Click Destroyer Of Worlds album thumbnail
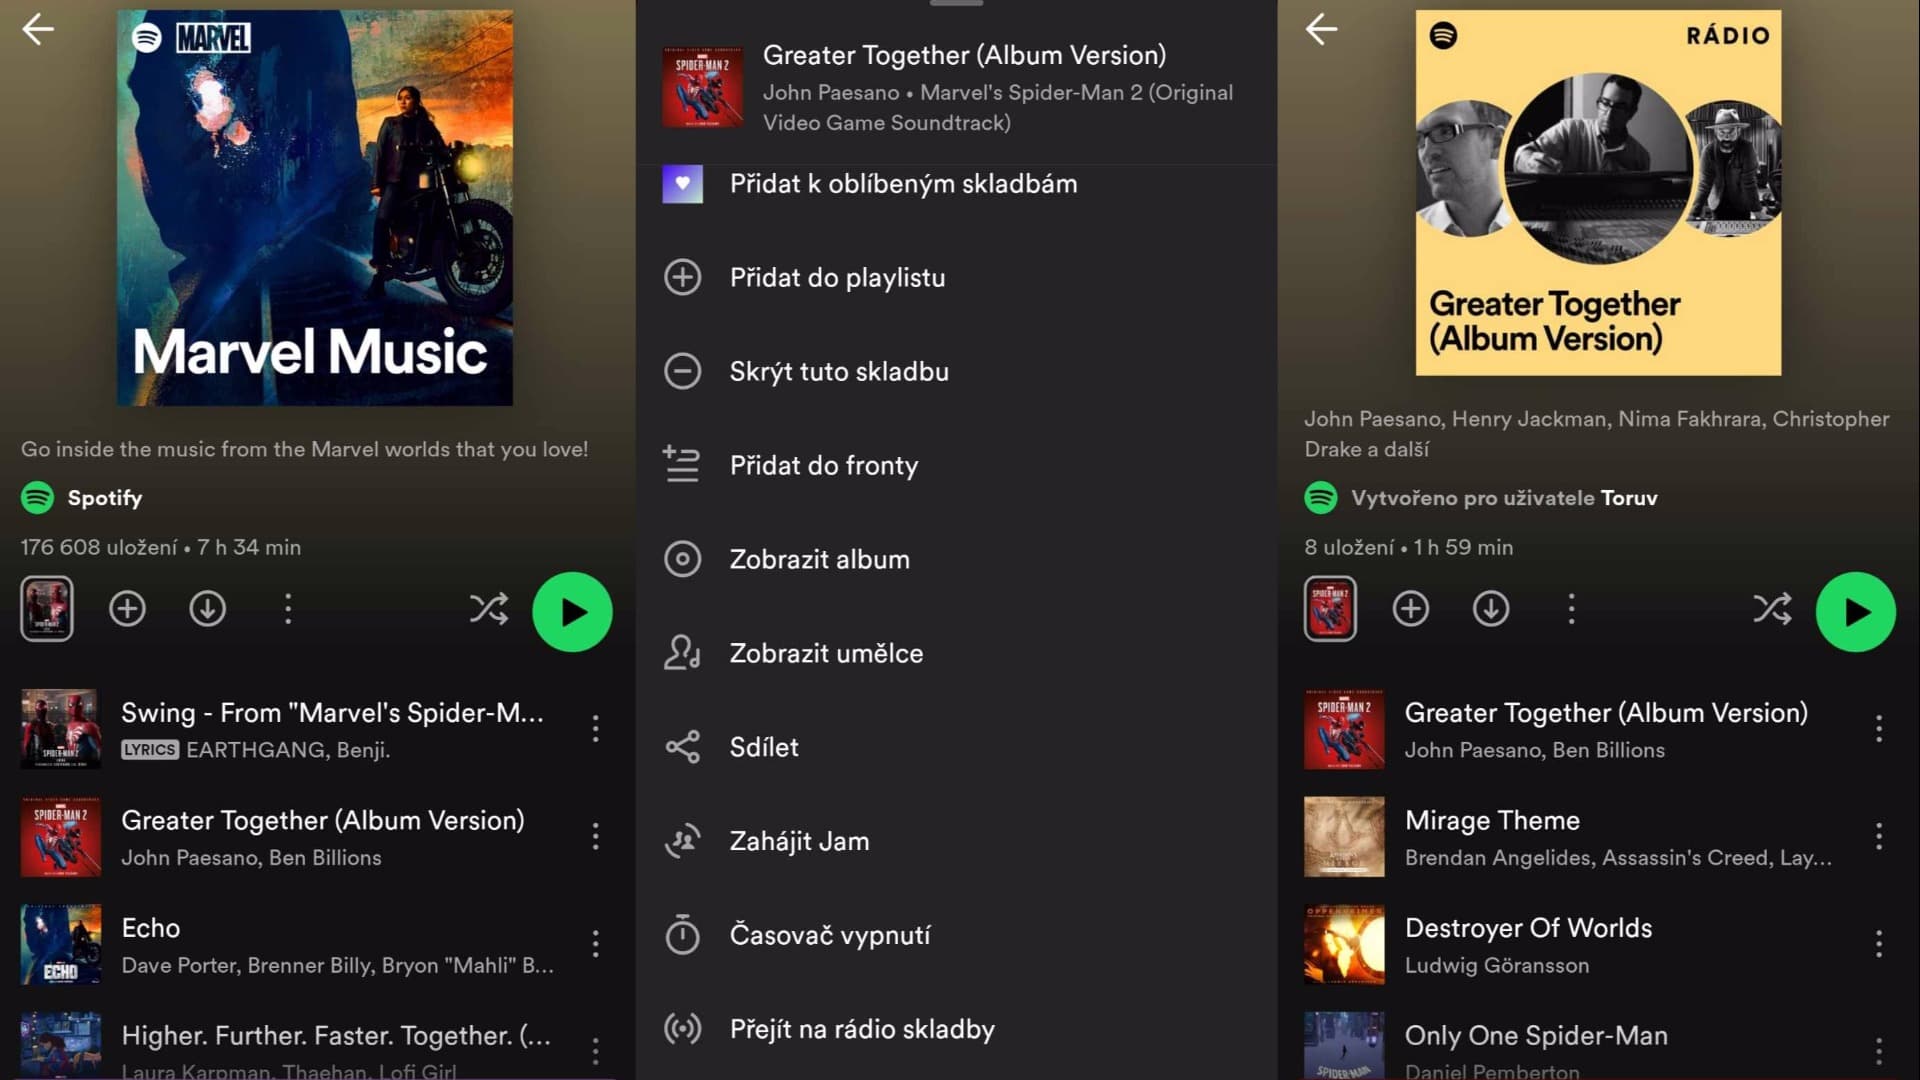This screenshot has width=1920, height=1080. (1344, 945)
